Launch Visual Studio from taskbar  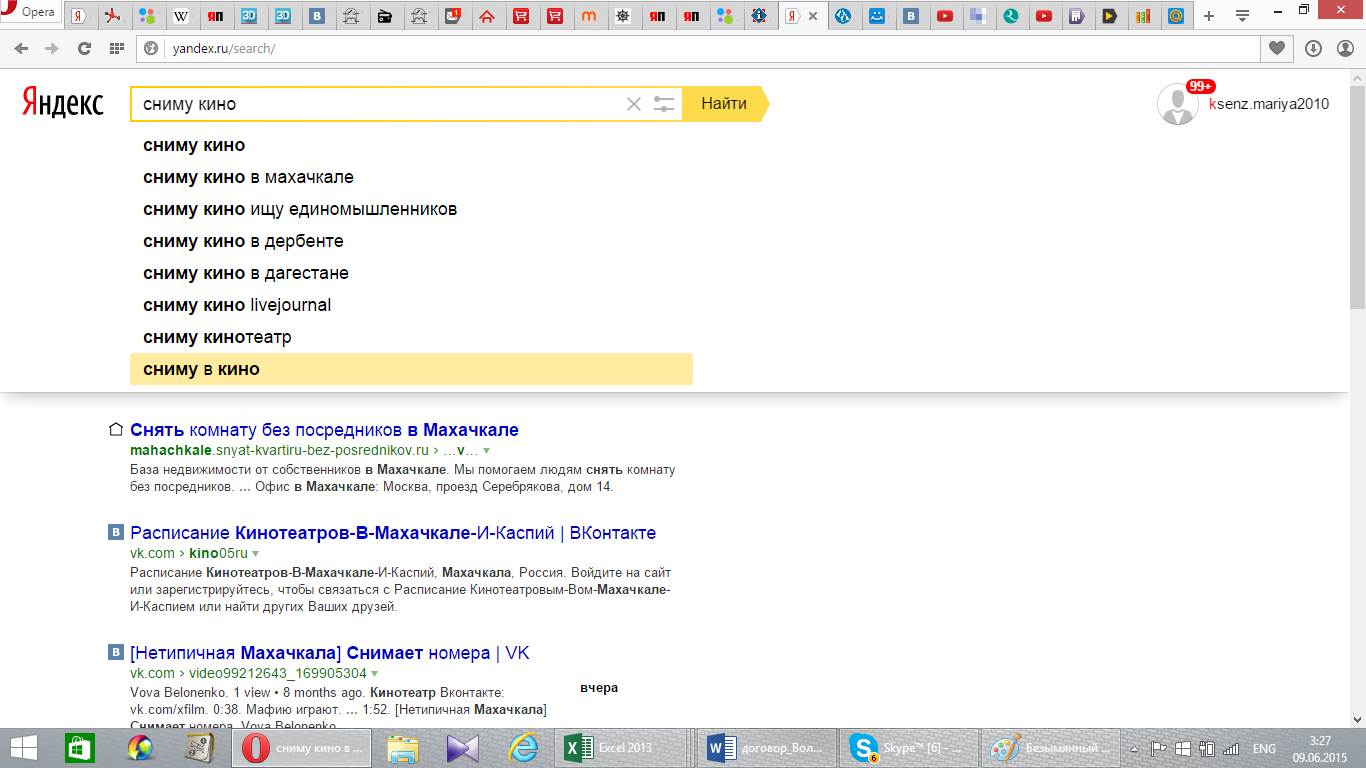tap(463, 748)
